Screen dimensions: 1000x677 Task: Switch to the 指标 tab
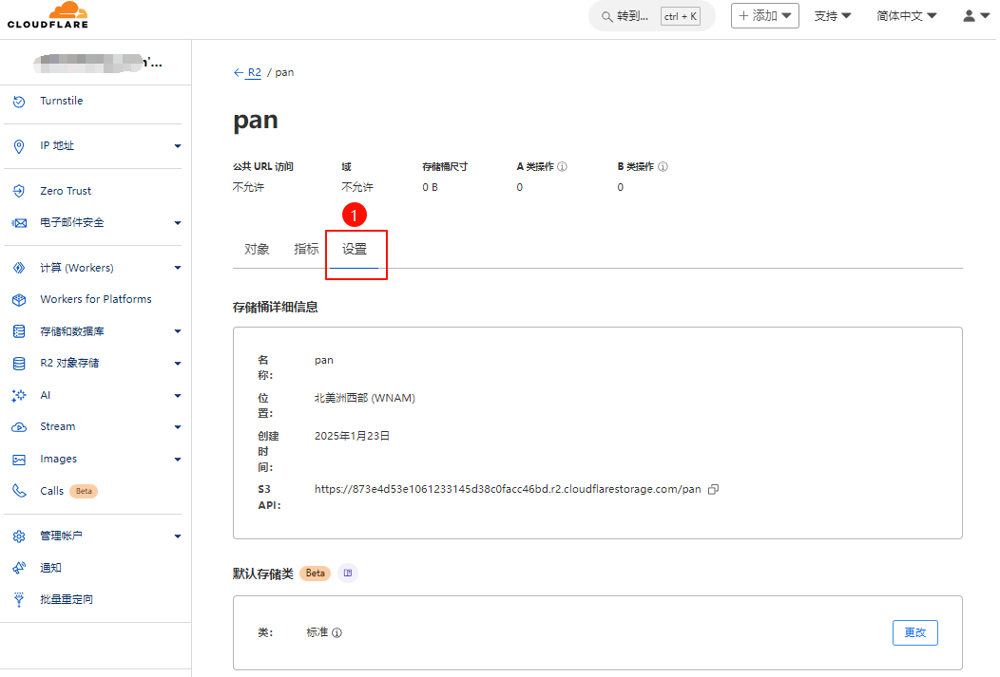click(306, 250)
